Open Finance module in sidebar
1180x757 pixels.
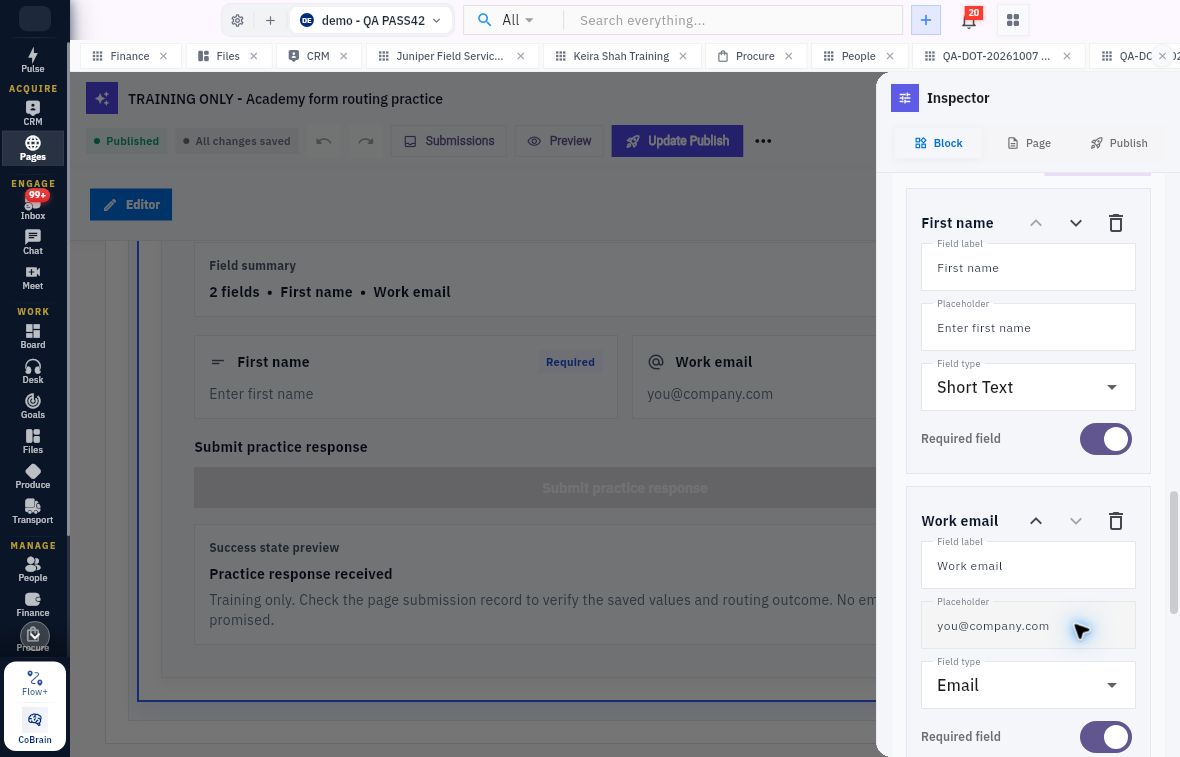tap(32, 604)
